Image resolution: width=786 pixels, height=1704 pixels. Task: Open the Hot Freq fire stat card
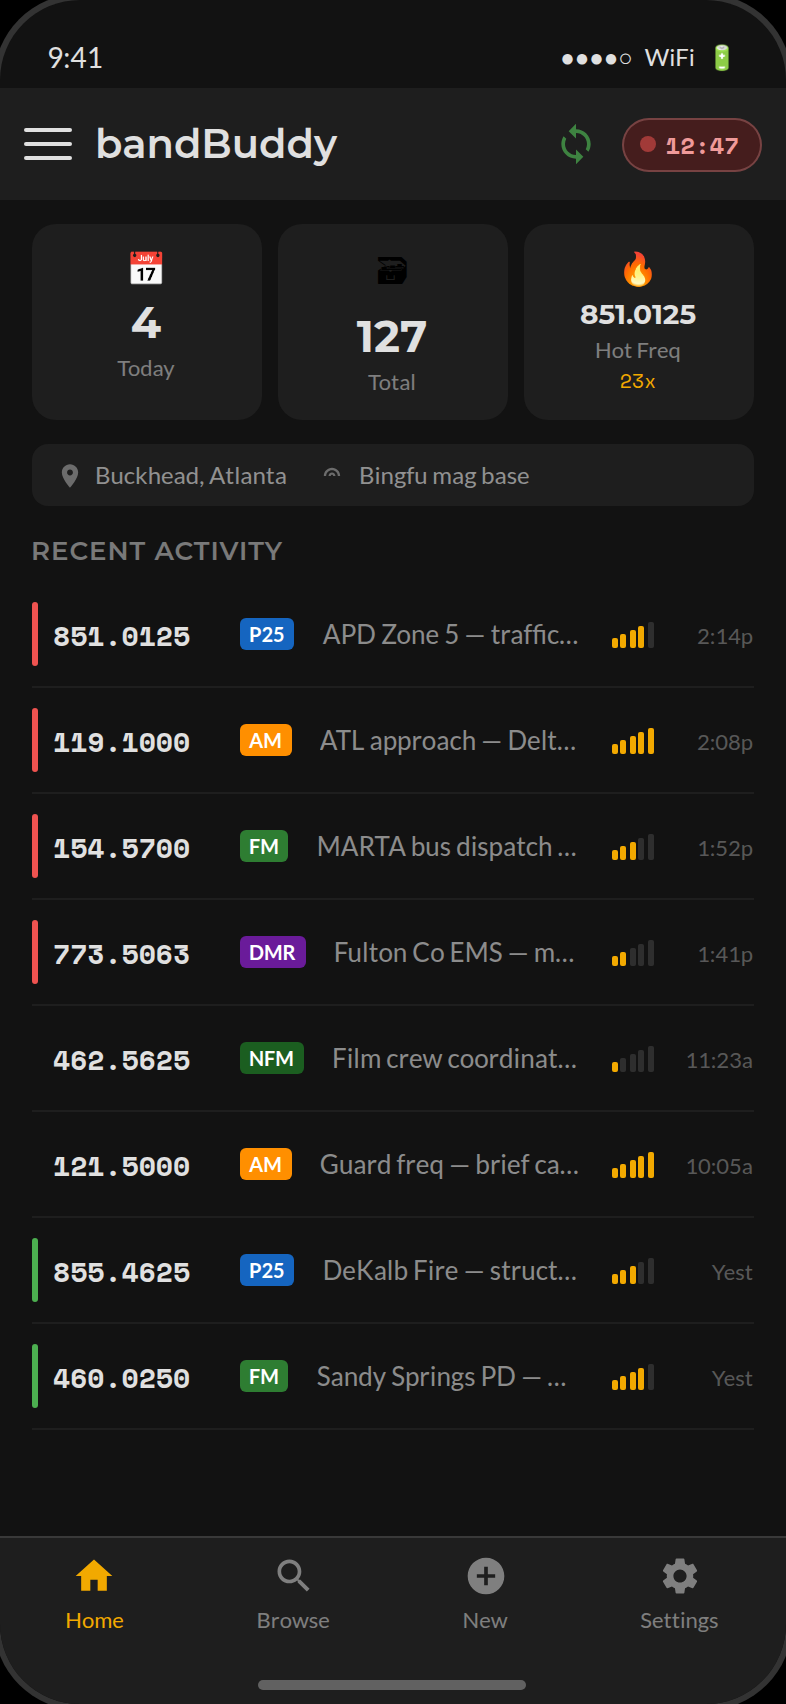pyautogui.click(x=637, y=320)
